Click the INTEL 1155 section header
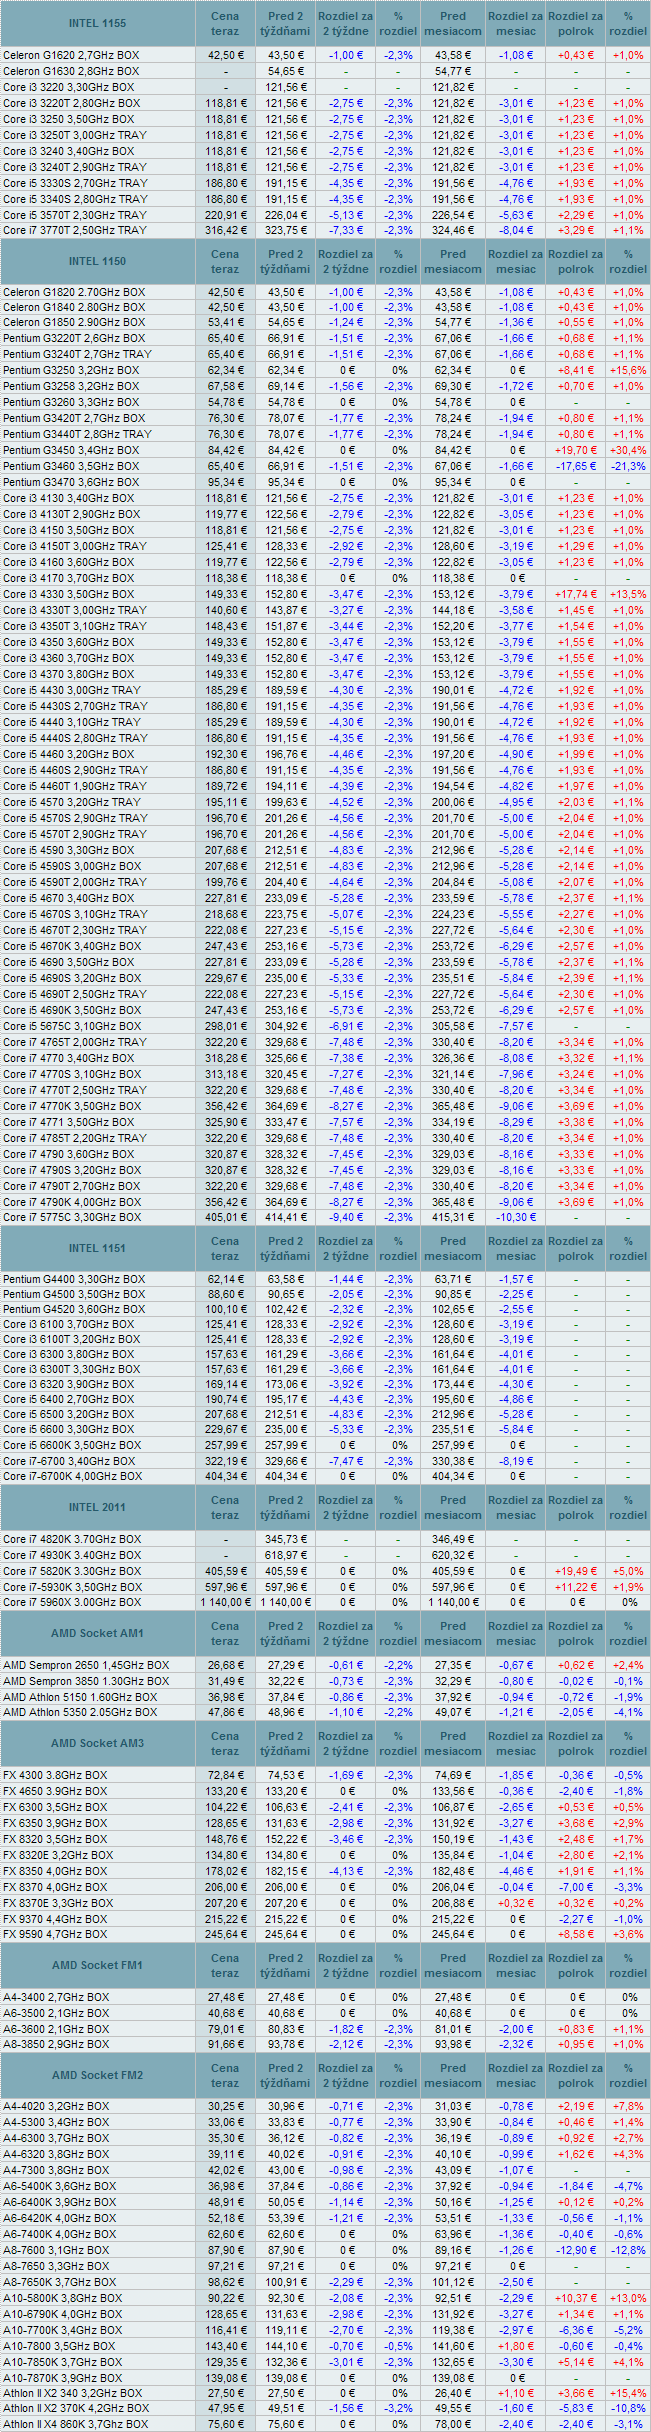 (98, 23)
